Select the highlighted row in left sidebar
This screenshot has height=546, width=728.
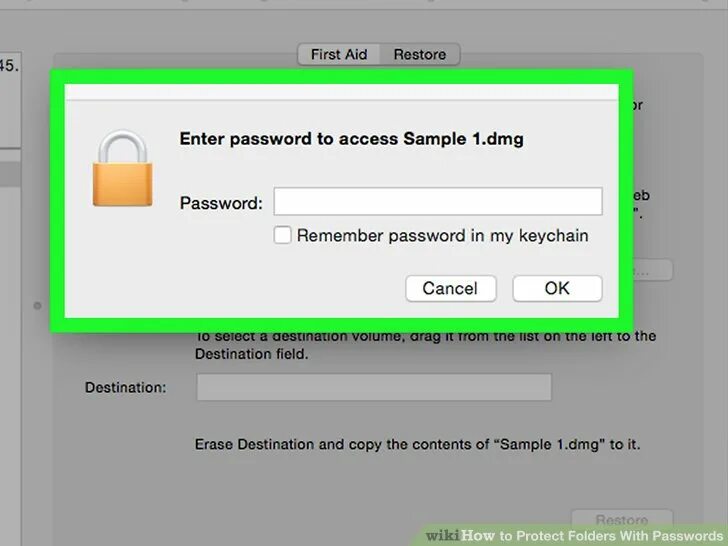tap(10, 174)
